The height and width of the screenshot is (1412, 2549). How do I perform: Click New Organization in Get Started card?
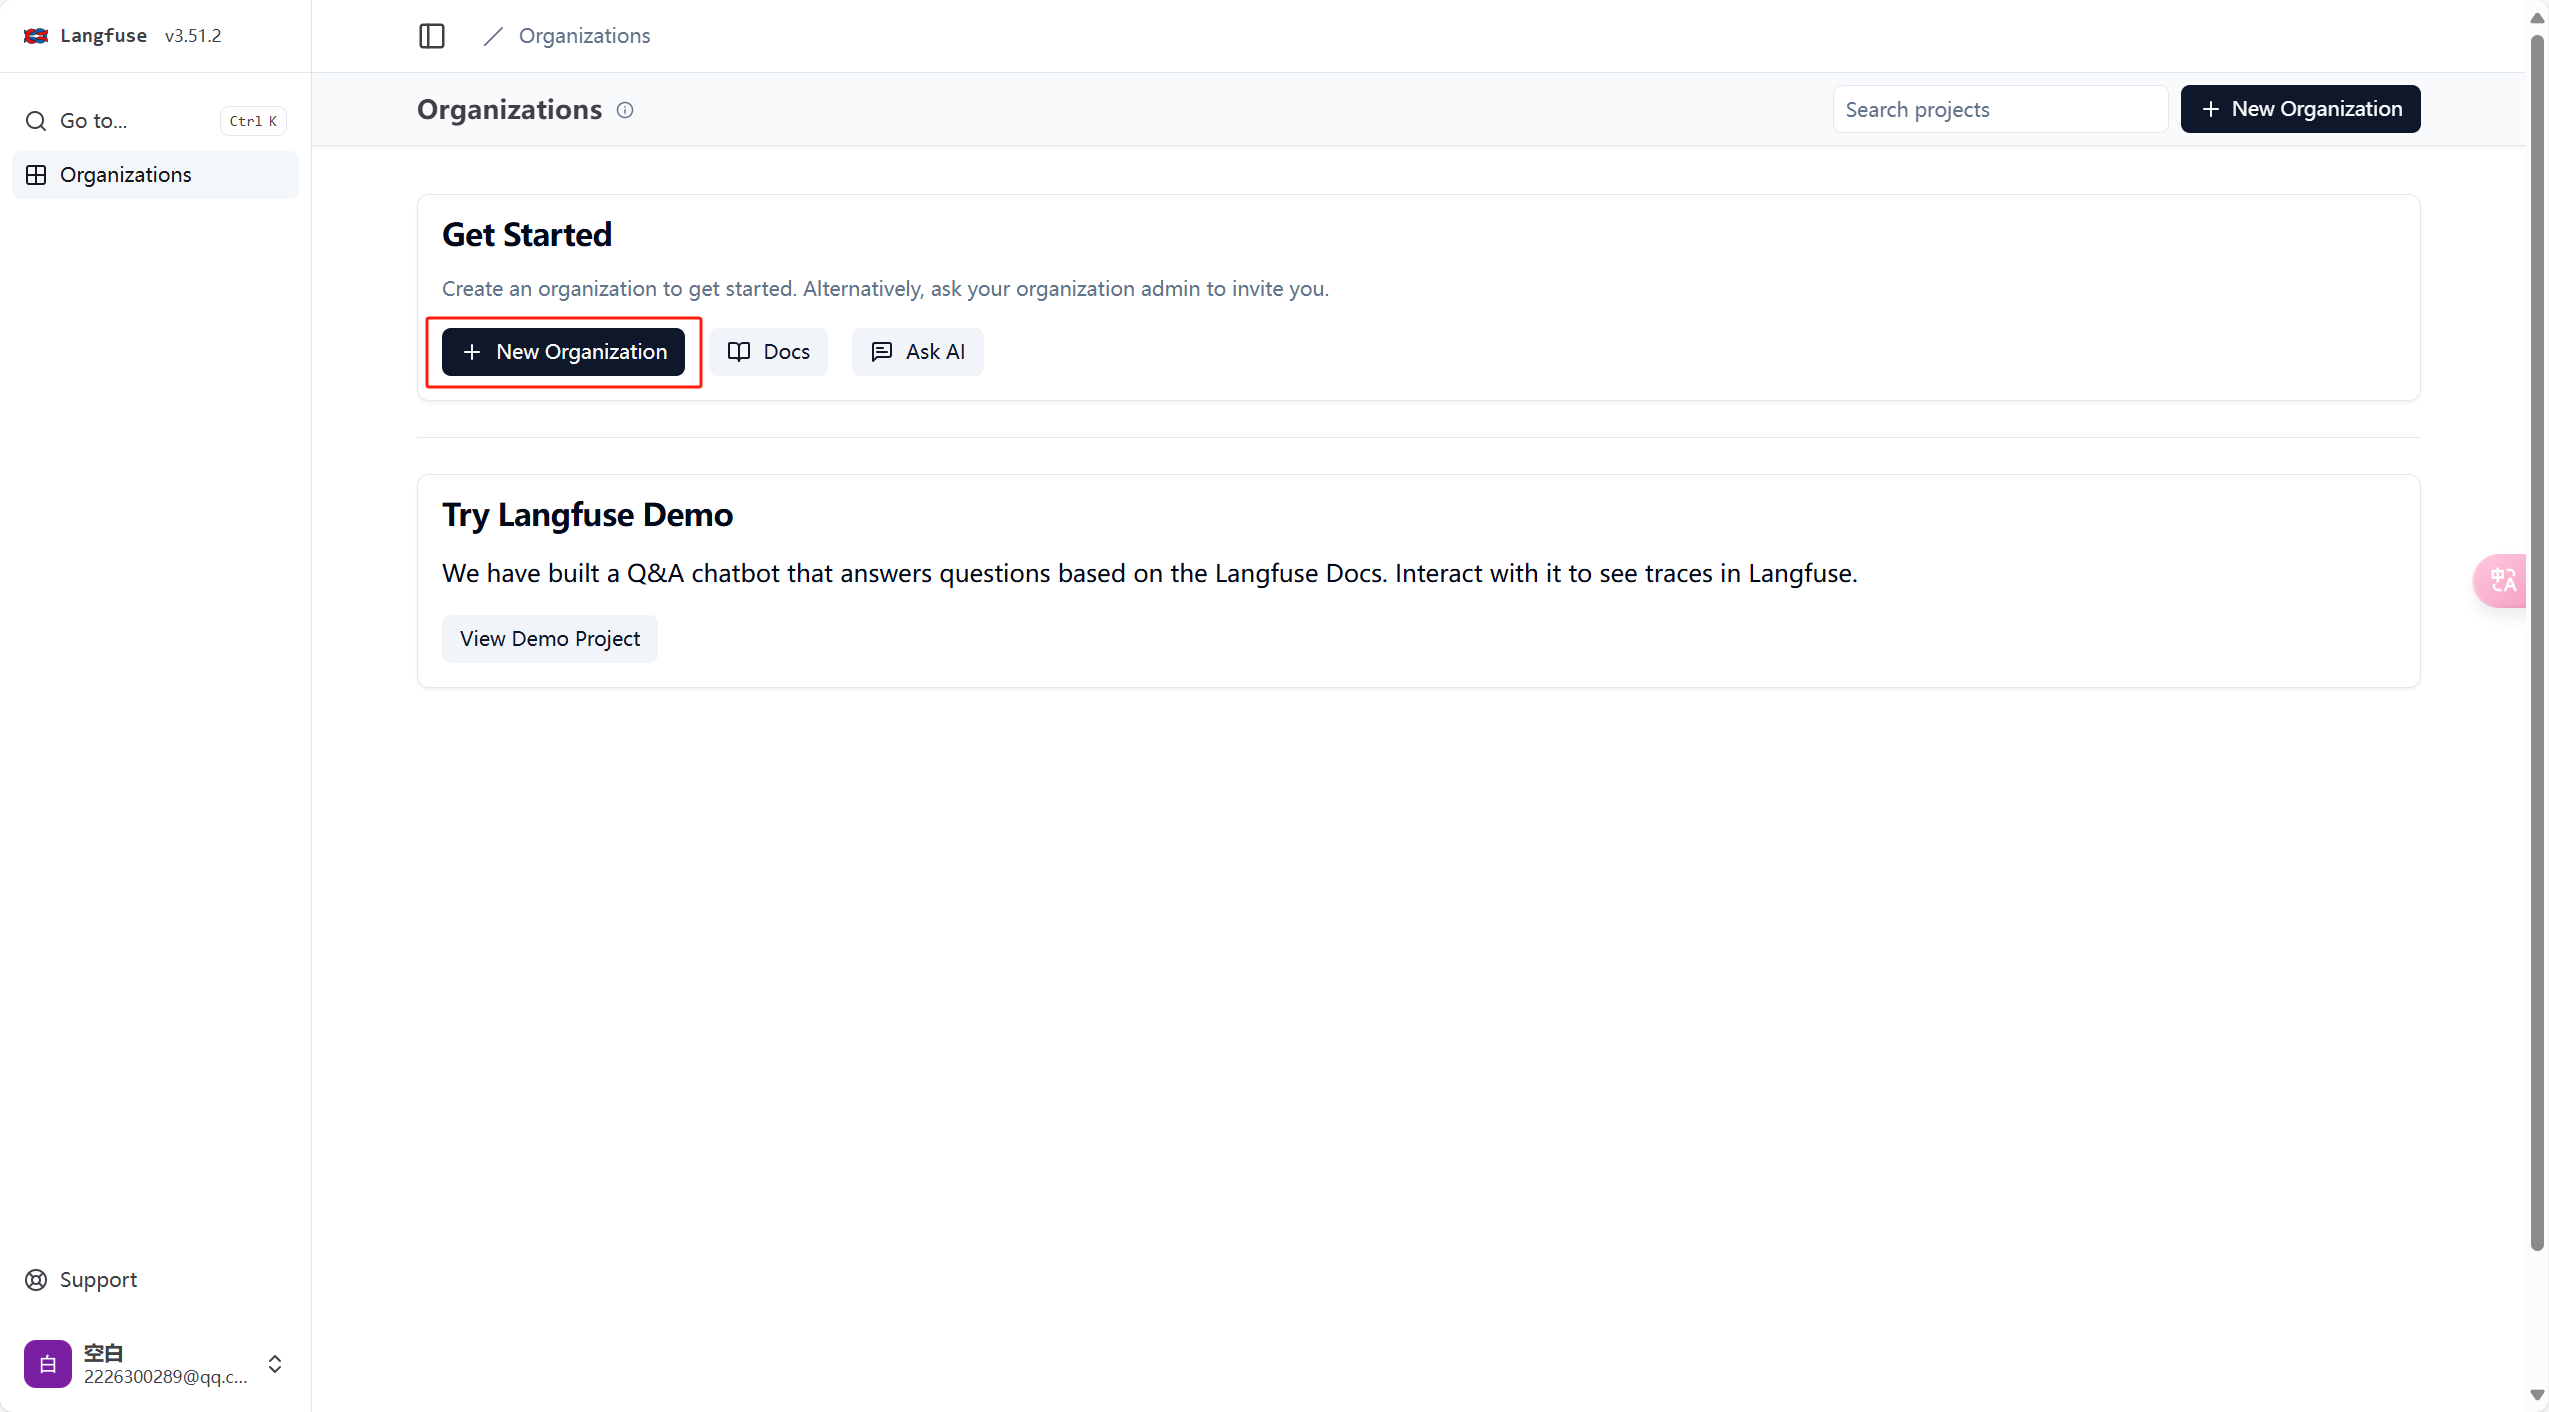(x=564, y=352)
